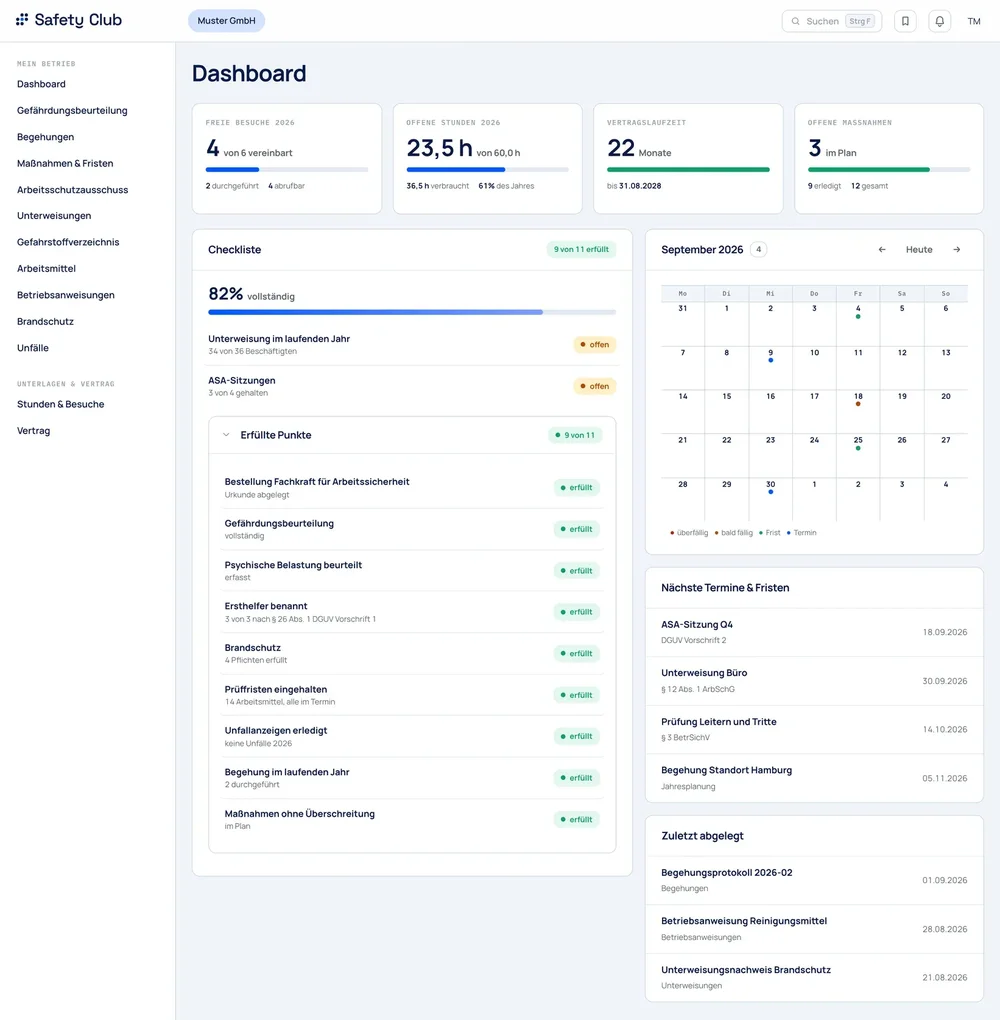Viewport: 1000px width, 1020px height.
Task: Open the bookmark icon in header
Action: click(905, 21)
